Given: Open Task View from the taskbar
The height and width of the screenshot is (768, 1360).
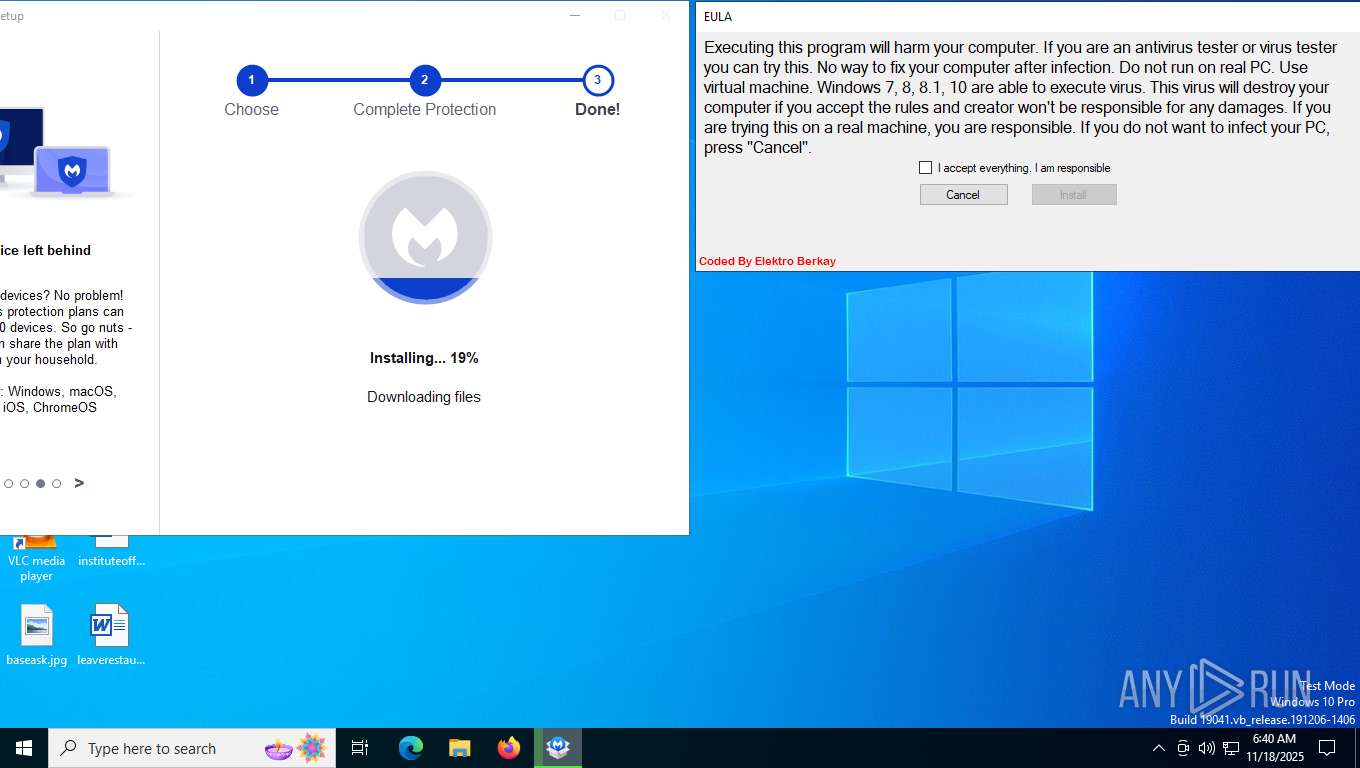Looking at the screenshot, I should pyautogui.click(x=360, y=748).
